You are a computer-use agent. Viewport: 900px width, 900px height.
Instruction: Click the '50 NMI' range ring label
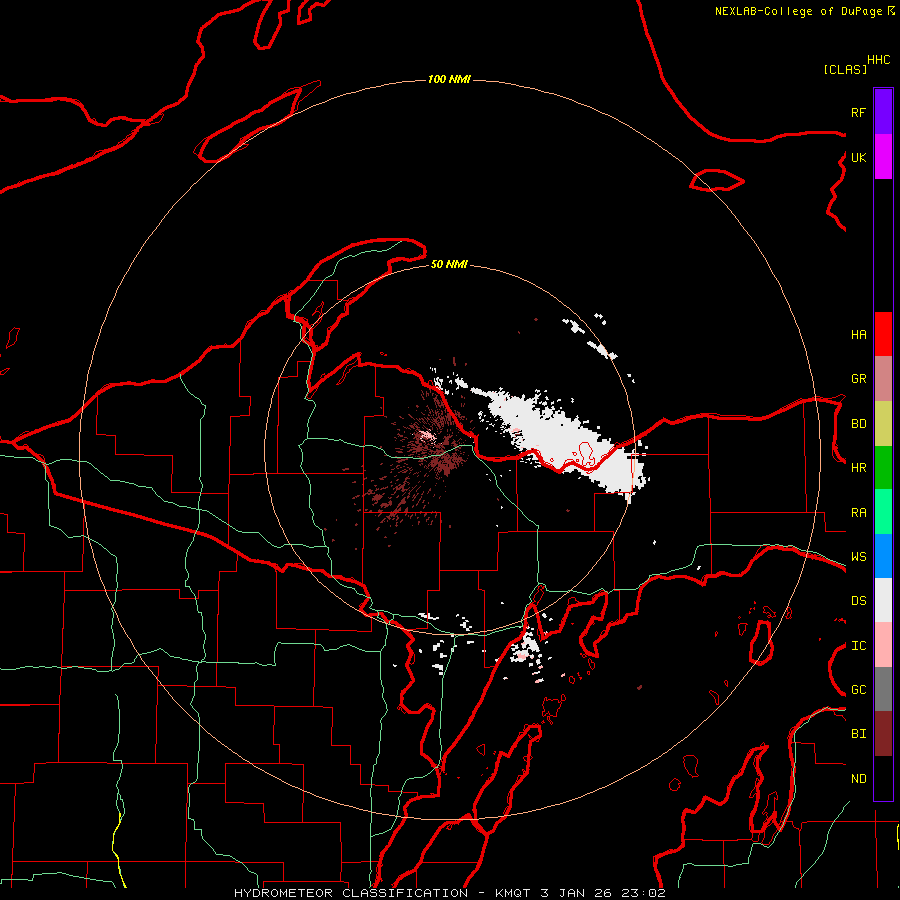449,264
